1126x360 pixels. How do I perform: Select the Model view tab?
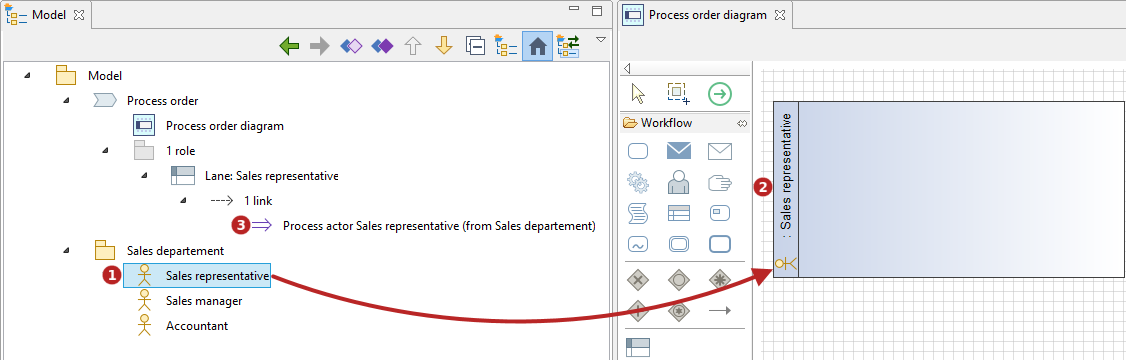(50, 15)
